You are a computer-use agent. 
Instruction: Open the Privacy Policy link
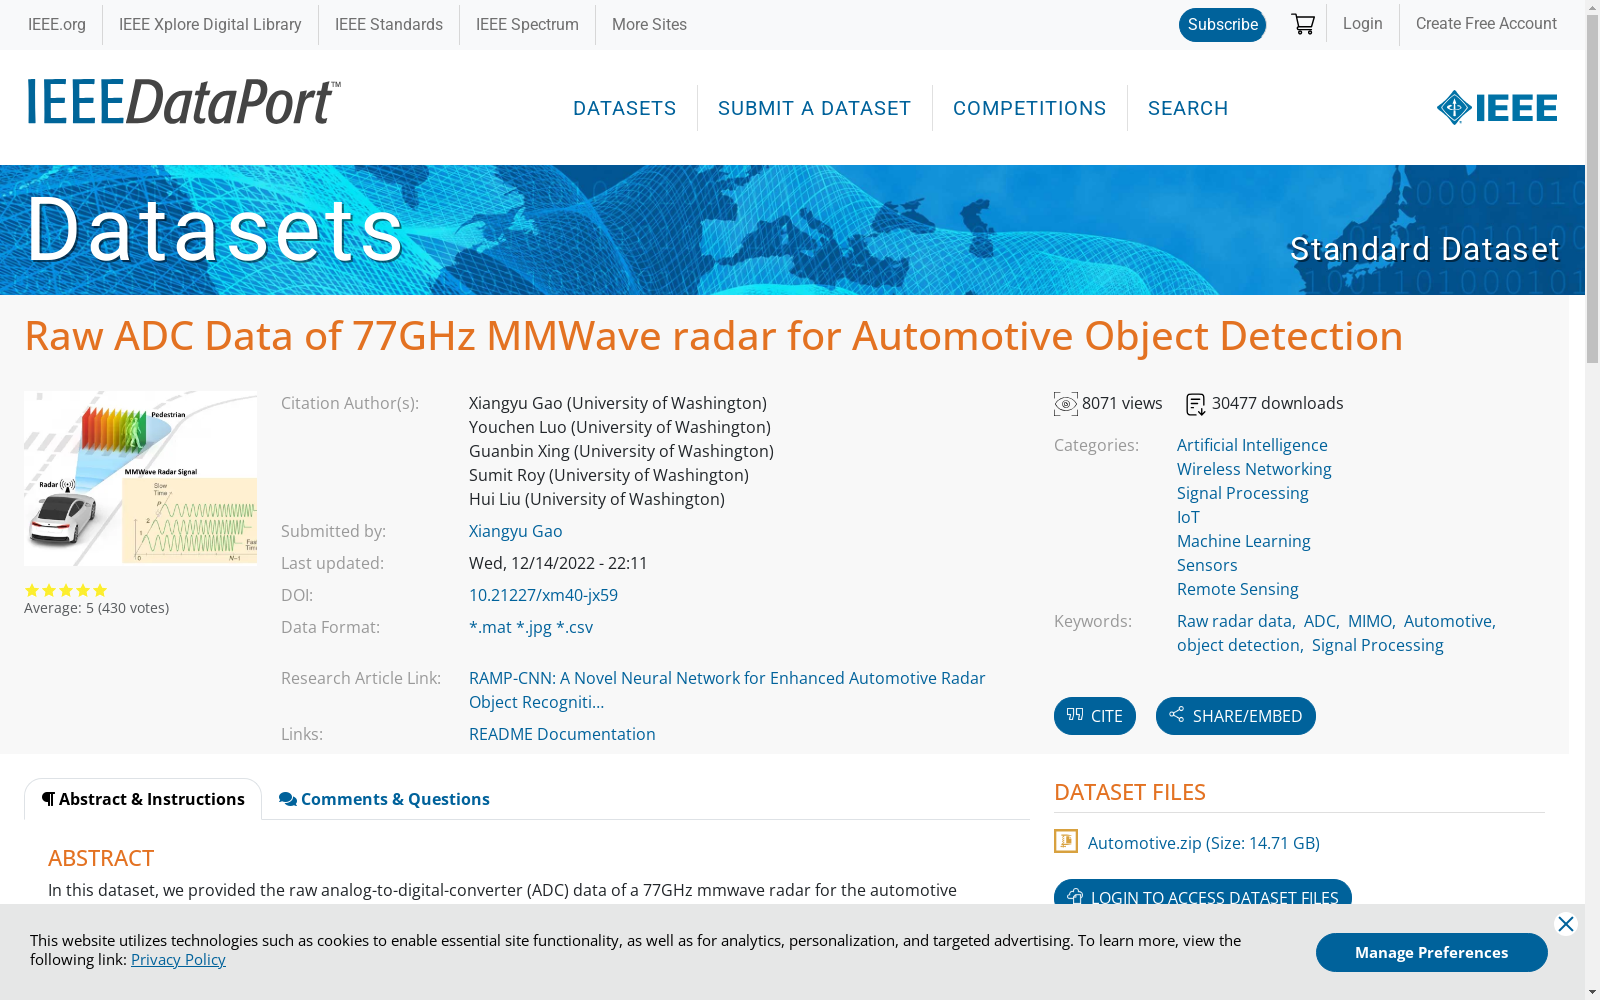[x=178, y=959]
